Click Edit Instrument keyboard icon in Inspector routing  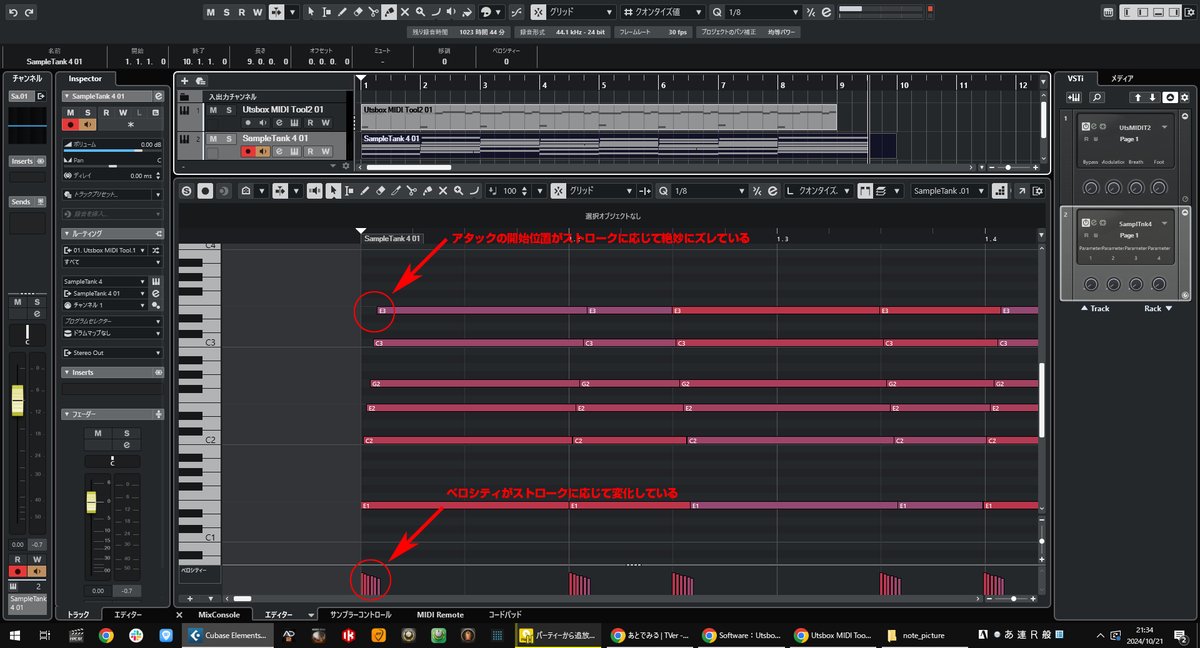click(x=157, y=281)
